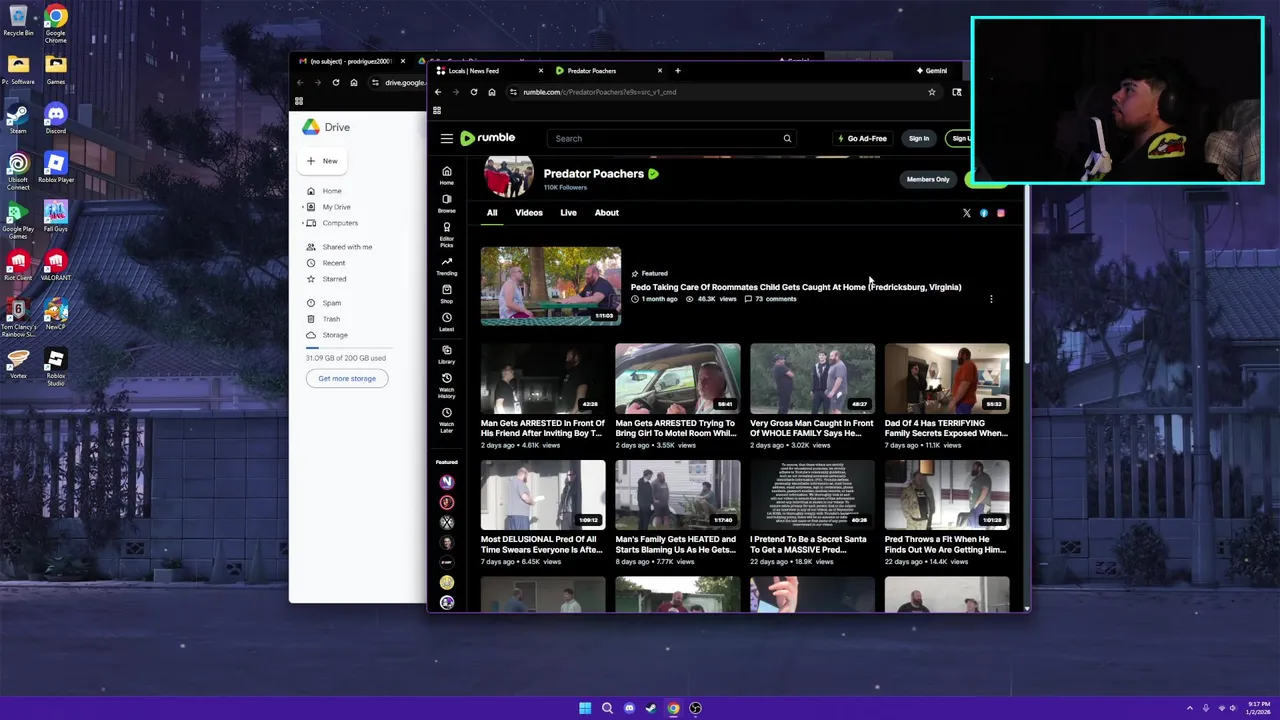1280x720 pixels.
Task: Select the Videos tab on the channel
Action: tap(529, 213)
